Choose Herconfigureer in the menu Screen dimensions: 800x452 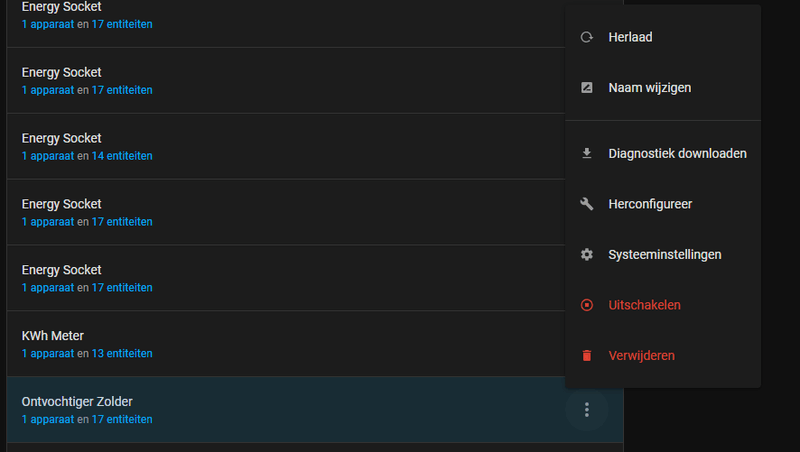pos(650,204)
